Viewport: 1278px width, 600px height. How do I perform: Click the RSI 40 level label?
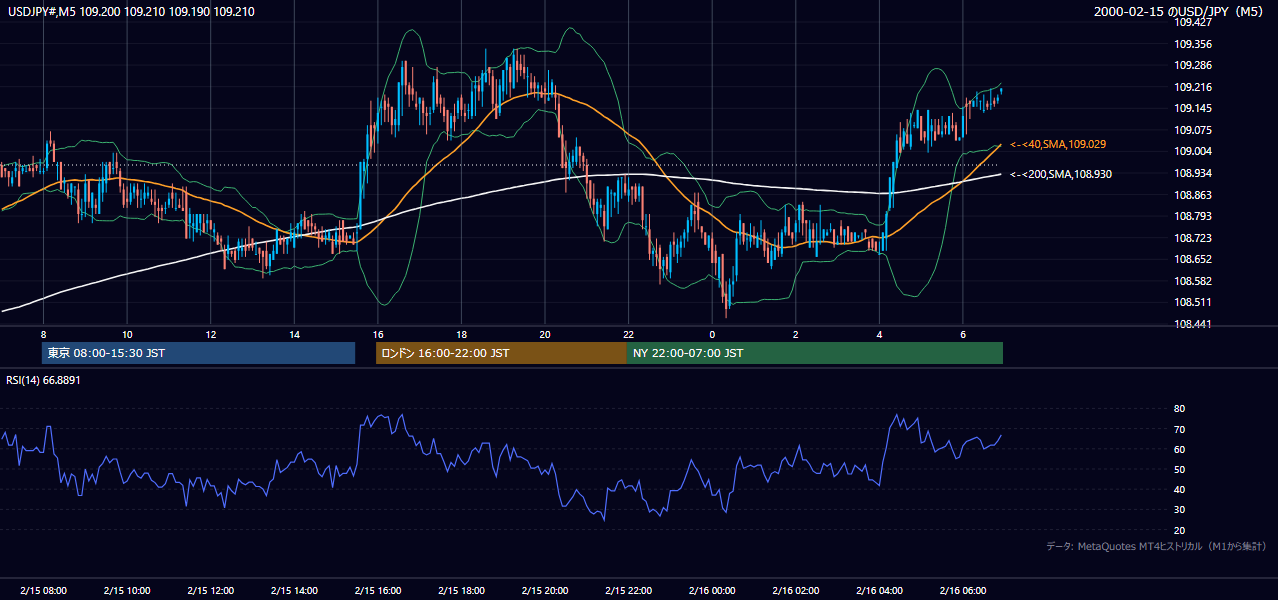click(x=1179, y=490)
